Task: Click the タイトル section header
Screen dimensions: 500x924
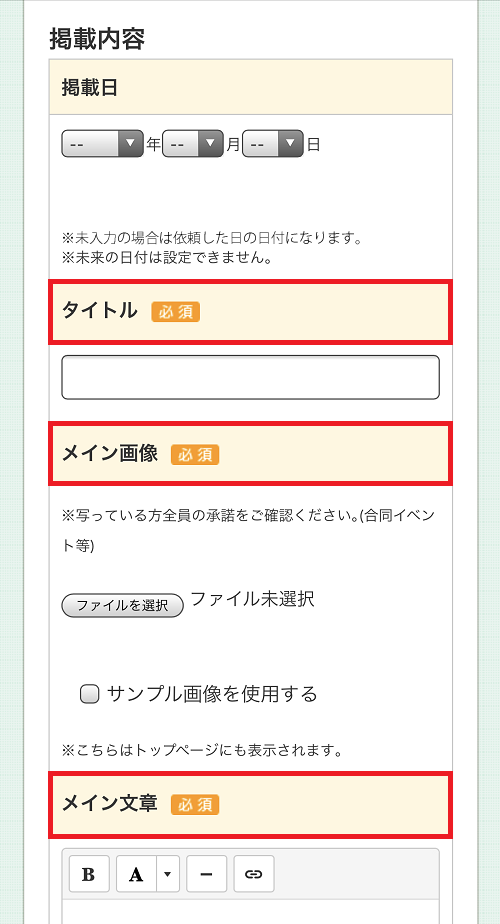Action: [x=251, y=312]
